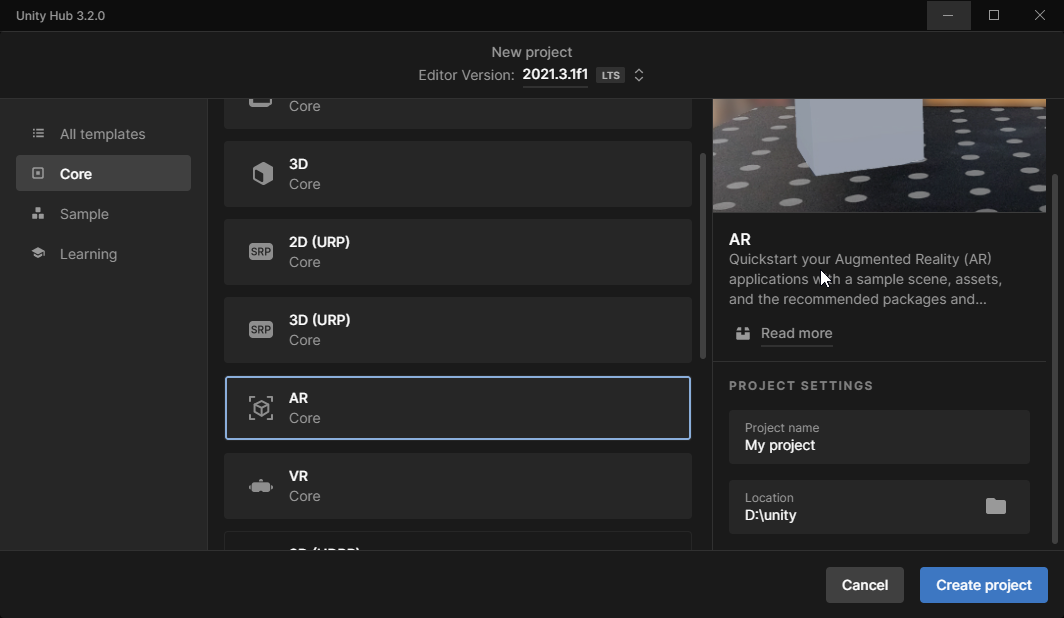
Task: Select the AR template icon
Action: (x=261, y=407)
